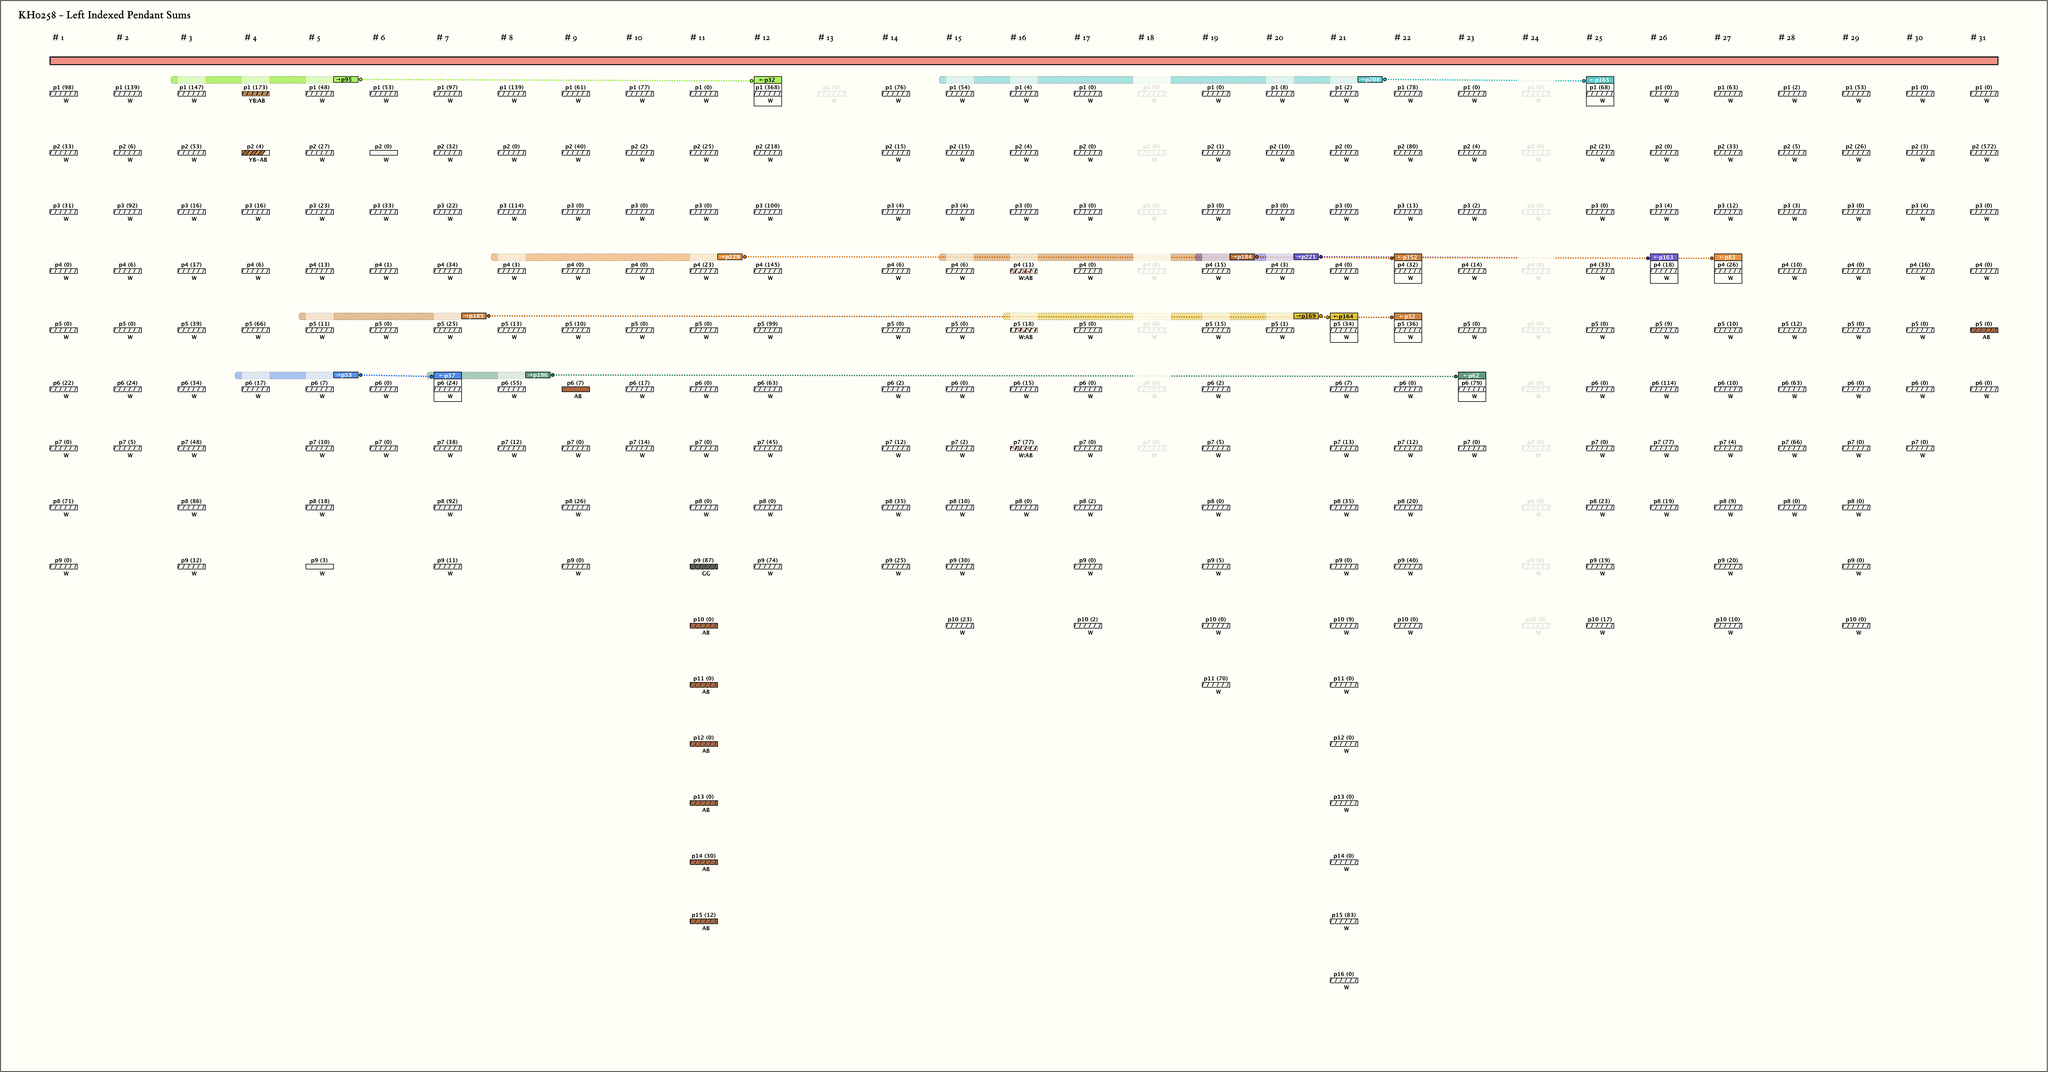
Task: Select the green ←p62 marker
Action: 1472,375
